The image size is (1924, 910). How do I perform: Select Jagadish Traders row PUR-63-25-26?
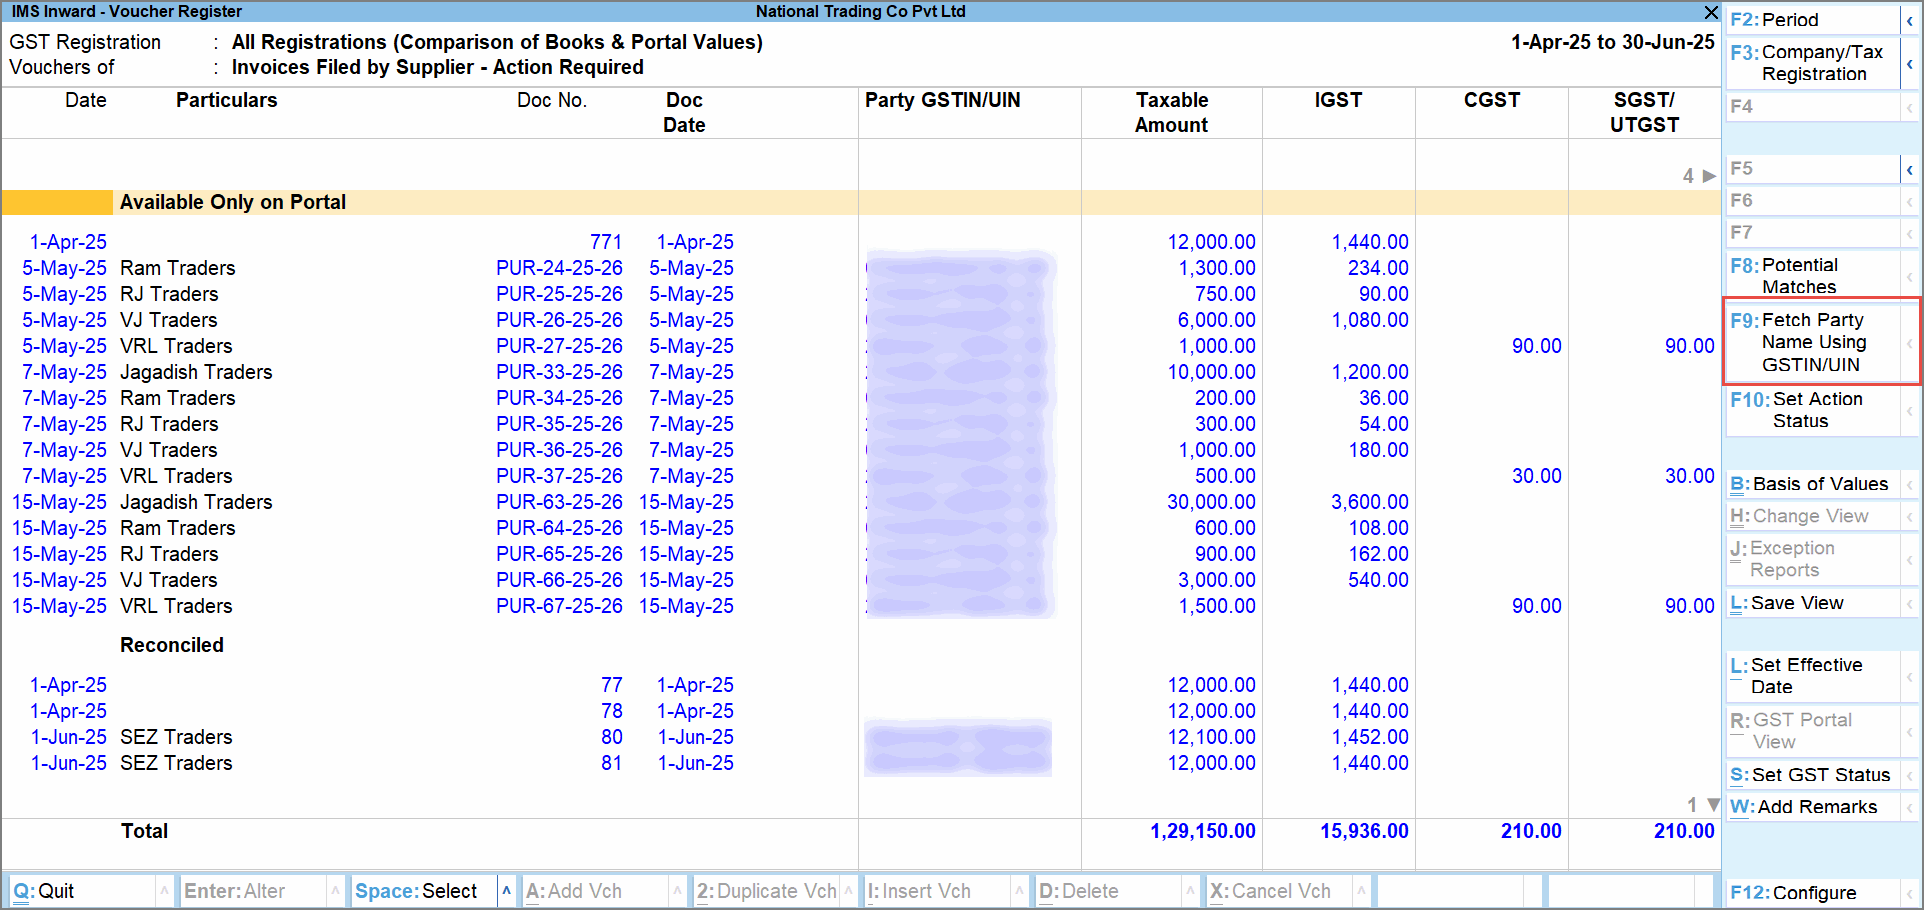point(860,502)
